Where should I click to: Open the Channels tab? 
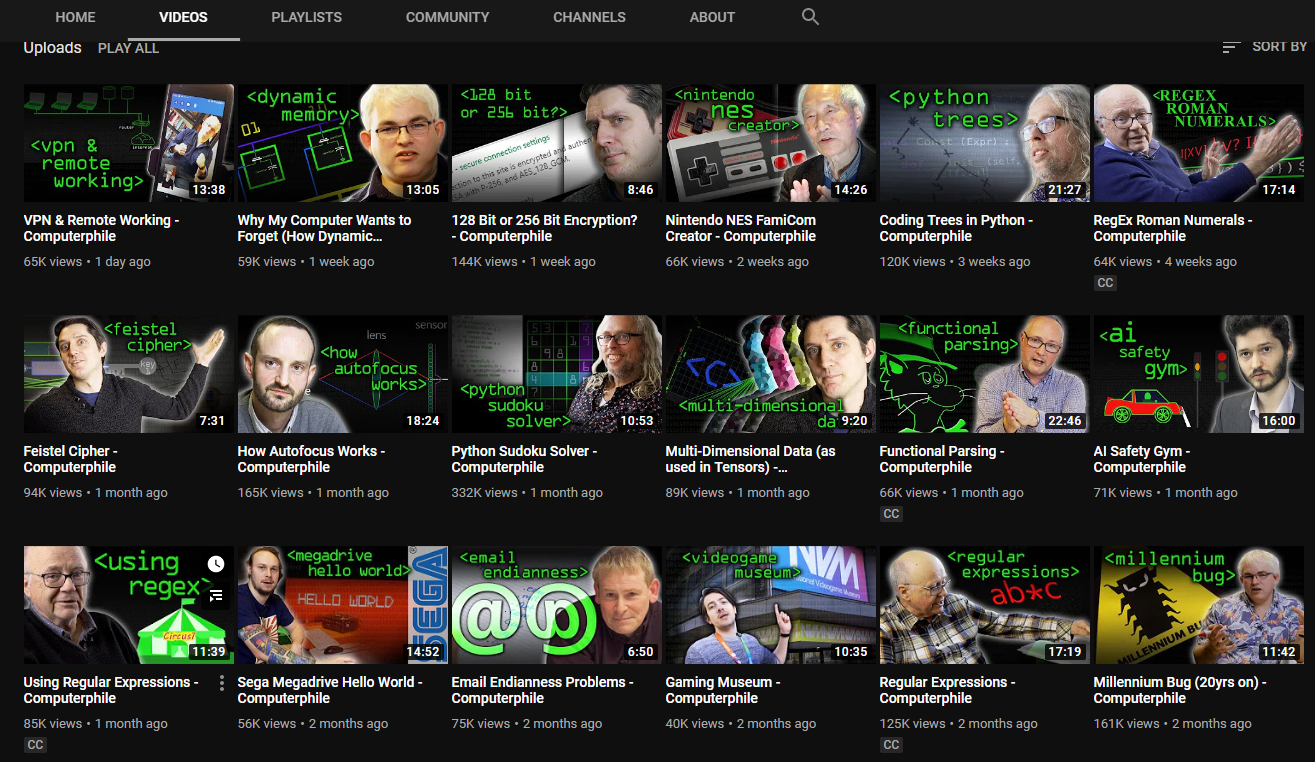pyautogui.click(x=589, y=17)
